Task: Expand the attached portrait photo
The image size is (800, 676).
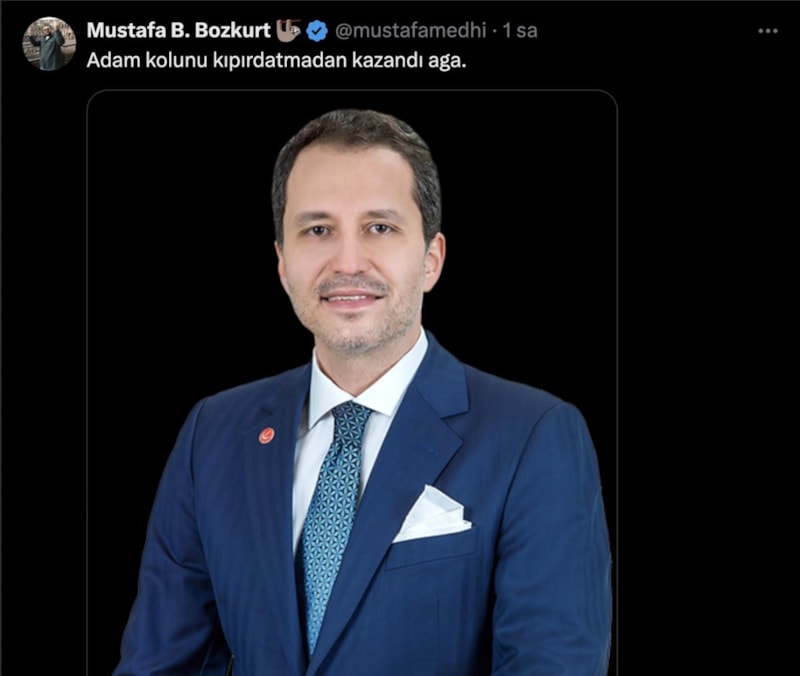Action: coord(352,383)
